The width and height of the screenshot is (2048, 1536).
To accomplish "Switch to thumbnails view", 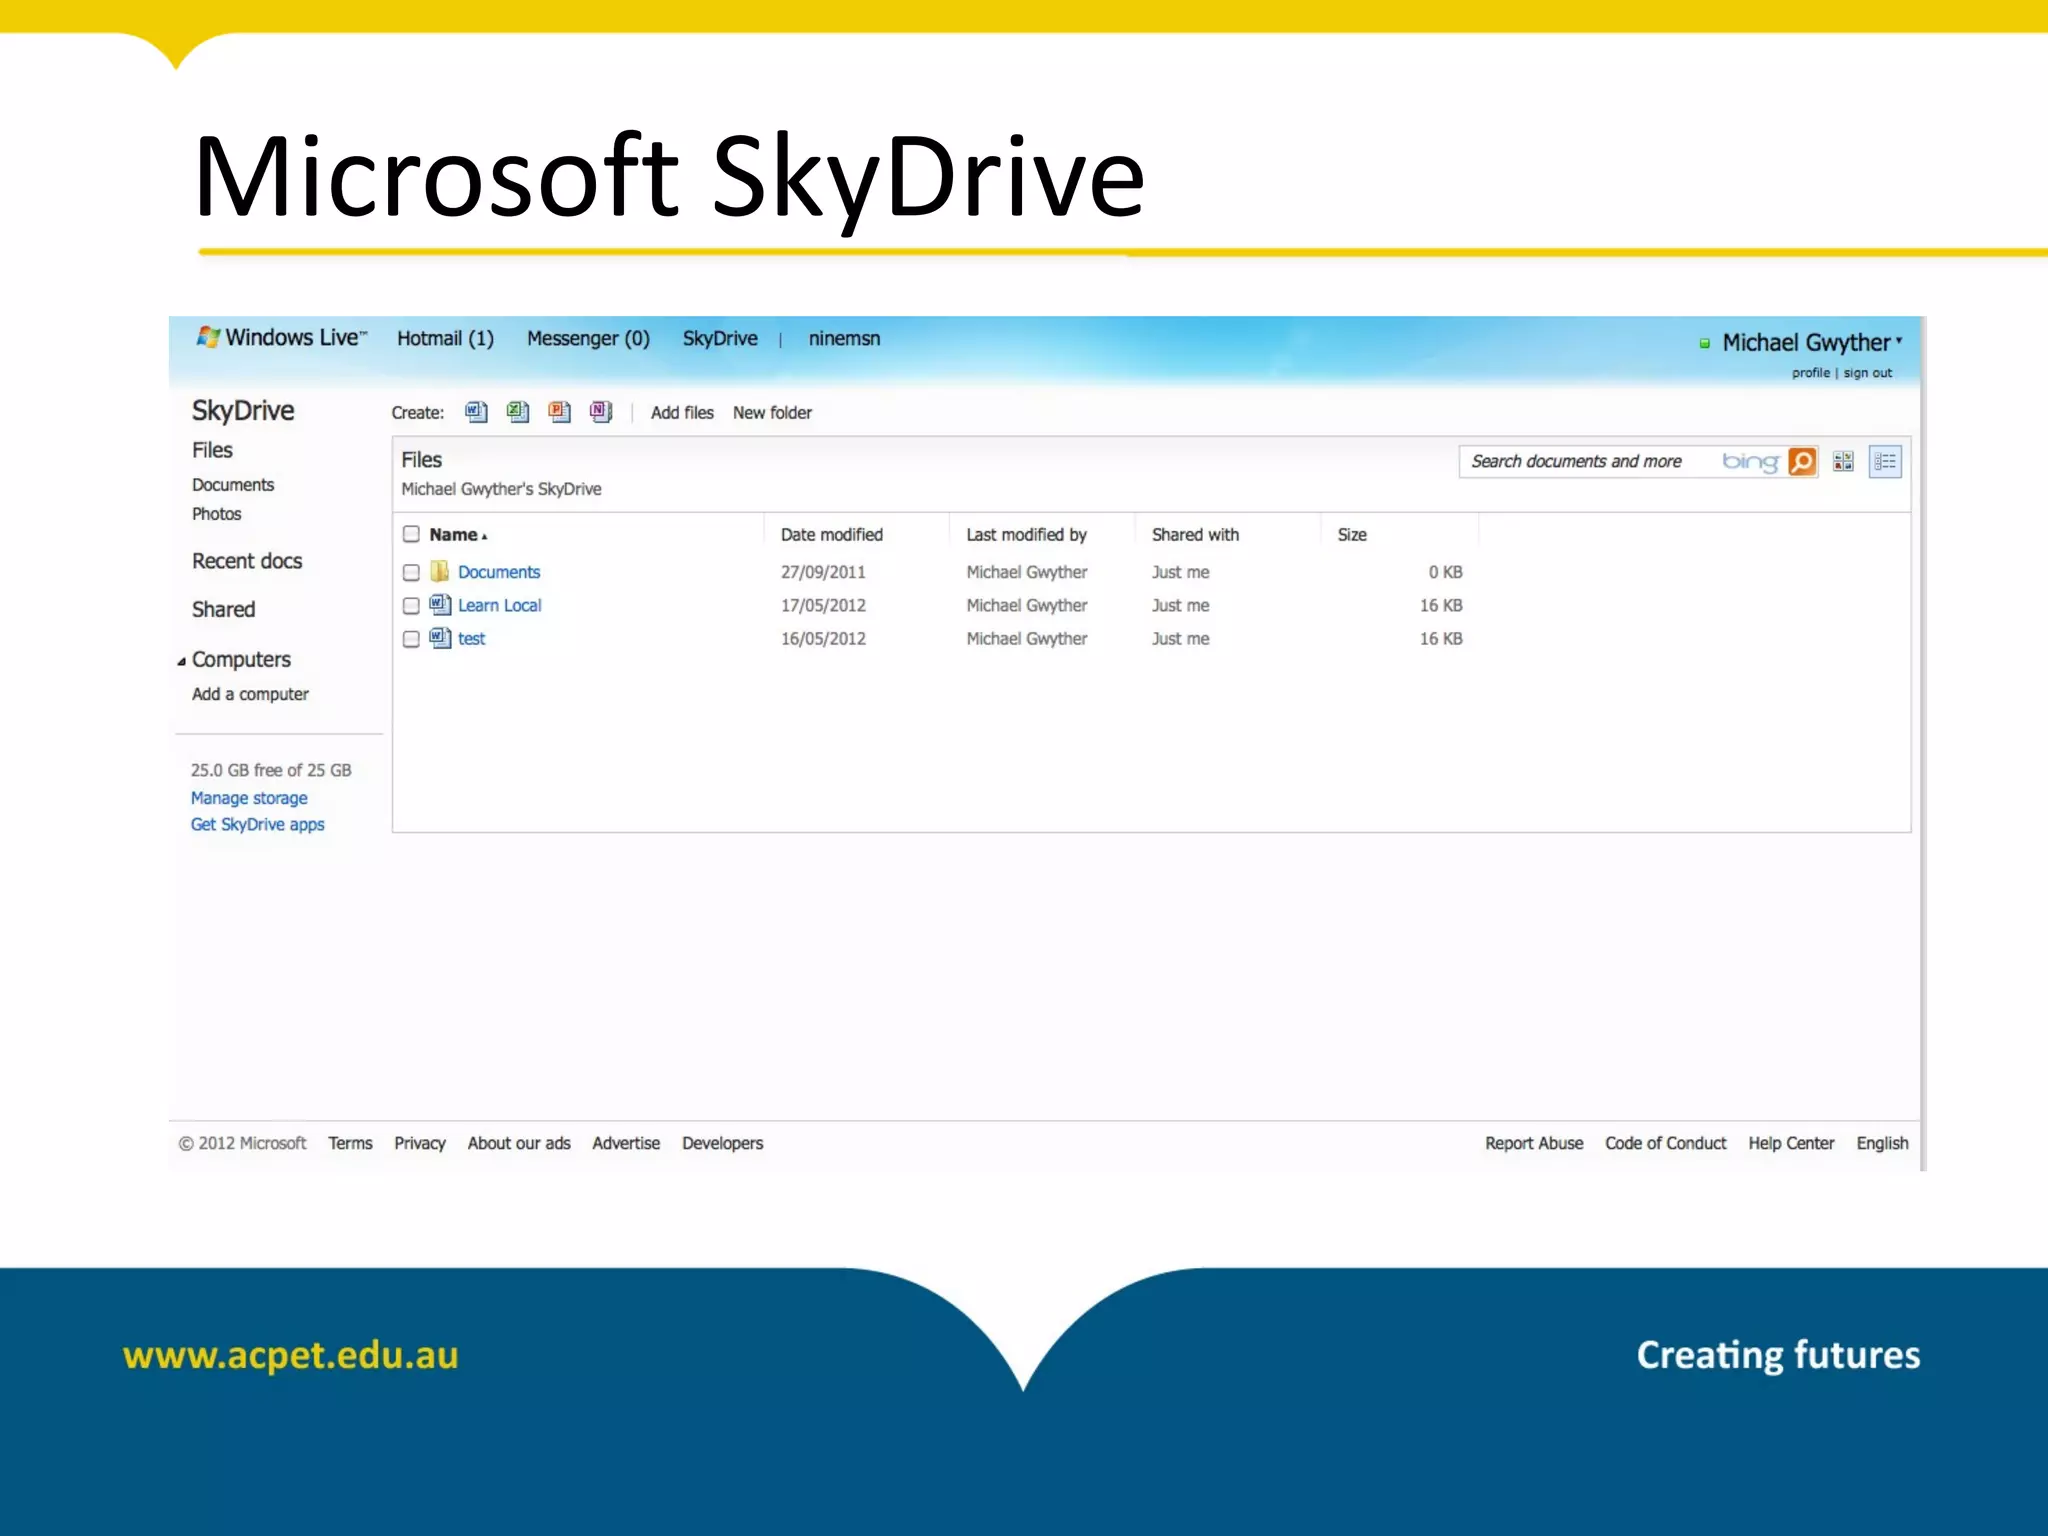I will (1843, 461).
